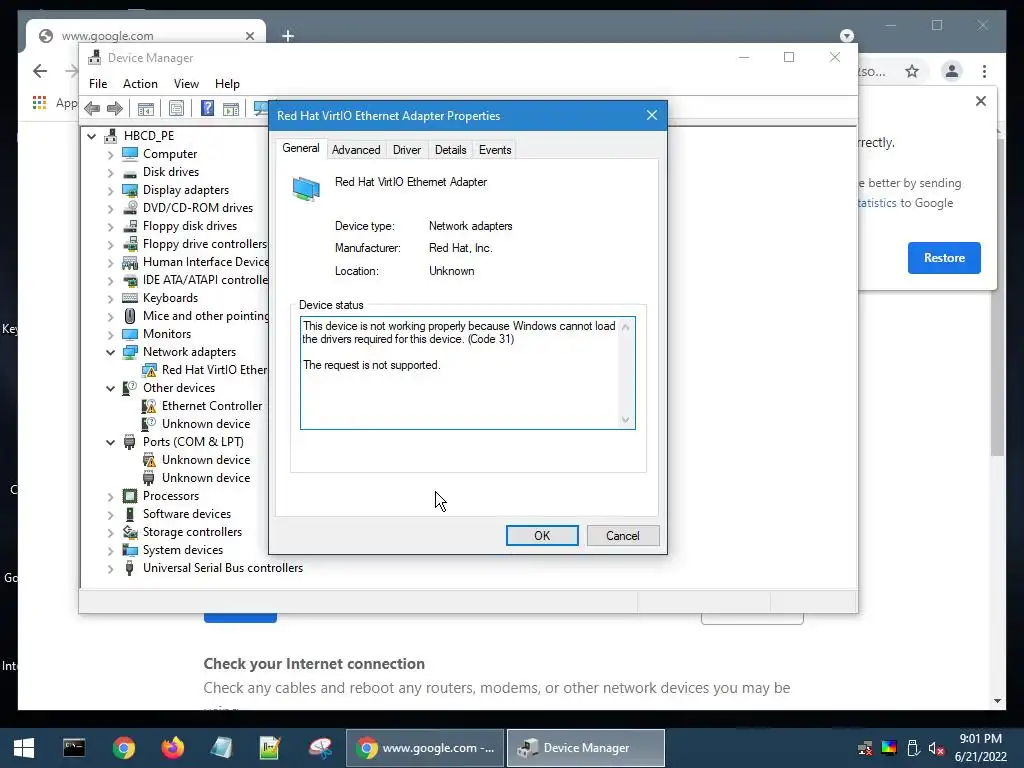Open the Help menu
The width and height of the screenshot is (1024, 768).
point(227,84)
